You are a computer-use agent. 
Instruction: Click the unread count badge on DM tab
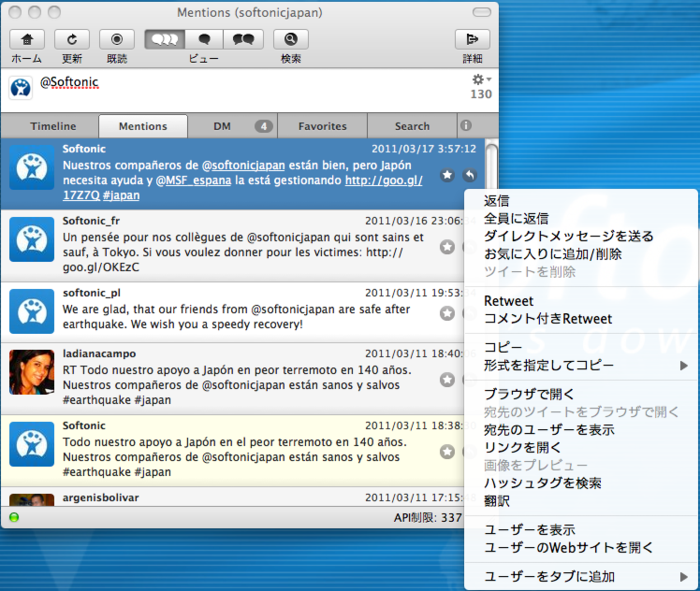click(x=263, y=126)
